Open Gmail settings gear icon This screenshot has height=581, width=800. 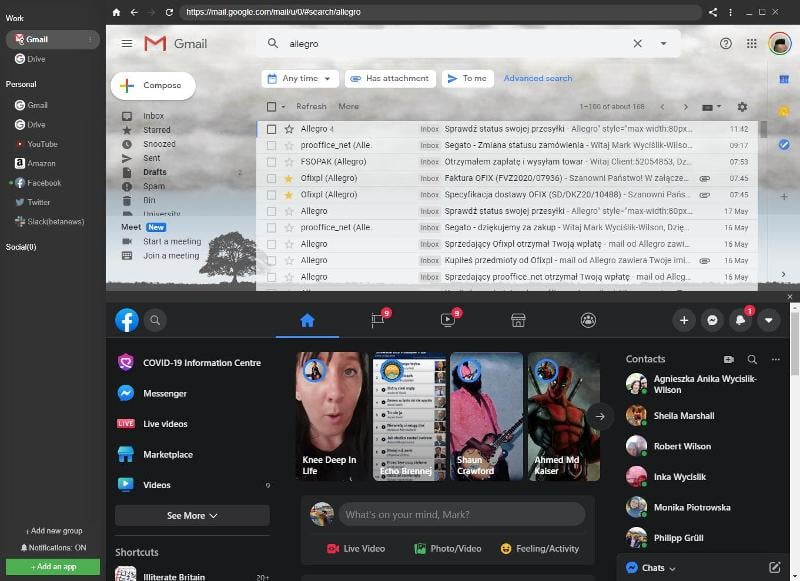[742, 107]
